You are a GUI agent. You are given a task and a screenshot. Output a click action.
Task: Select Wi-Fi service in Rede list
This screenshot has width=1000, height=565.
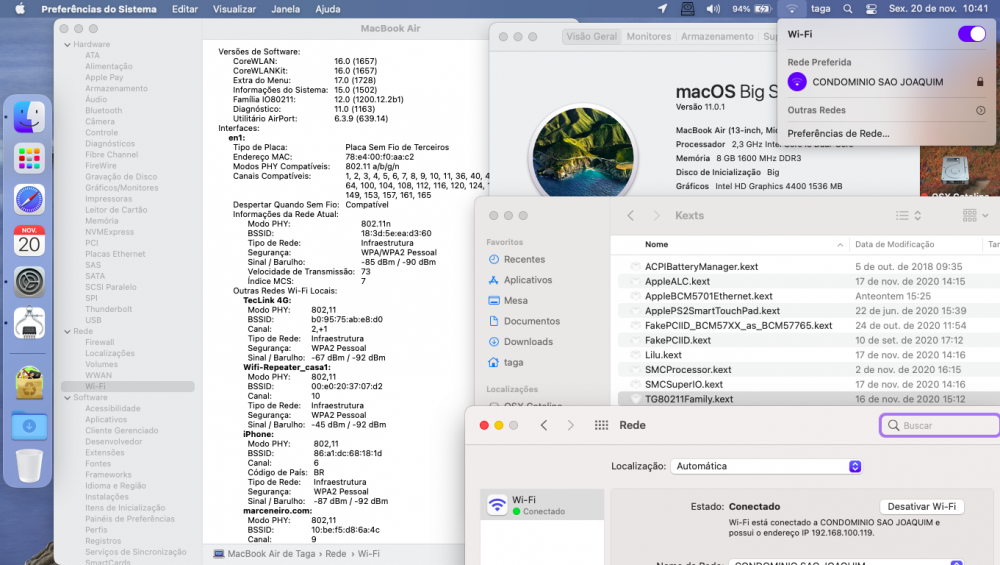point(542,505)
